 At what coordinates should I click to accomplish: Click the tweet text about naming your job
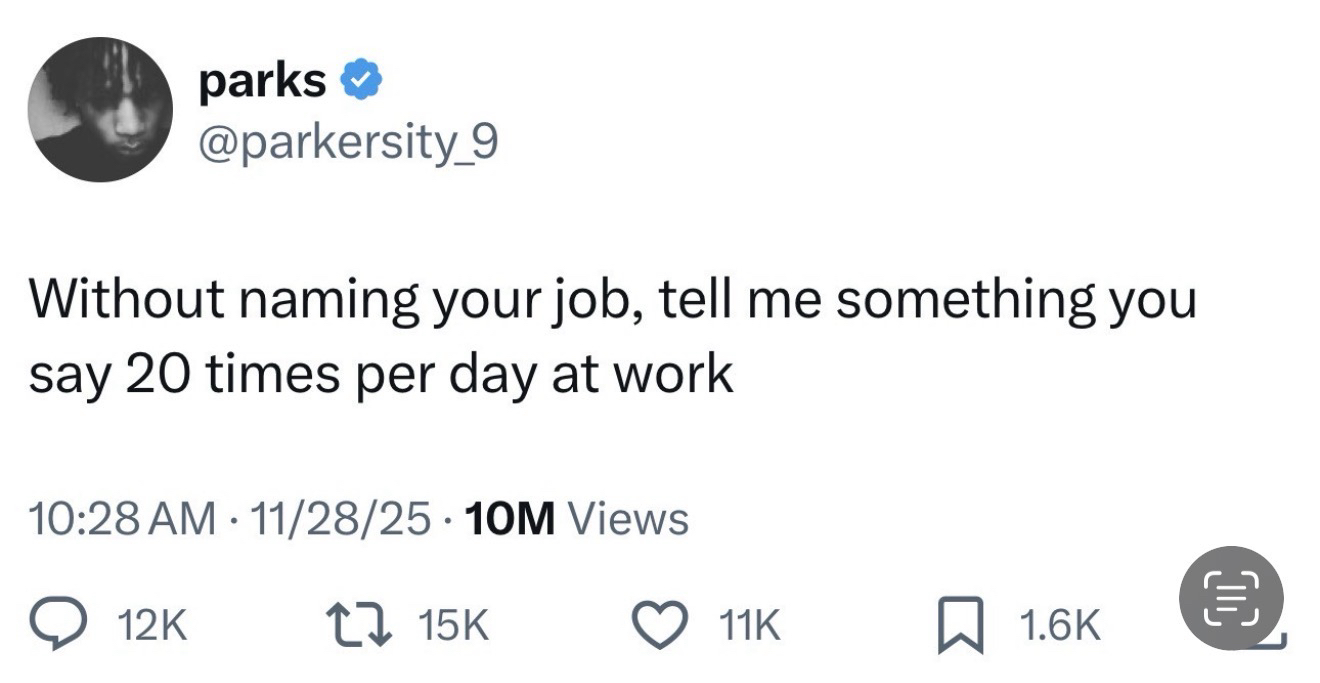pyautogui.click(x=612, y=302)
